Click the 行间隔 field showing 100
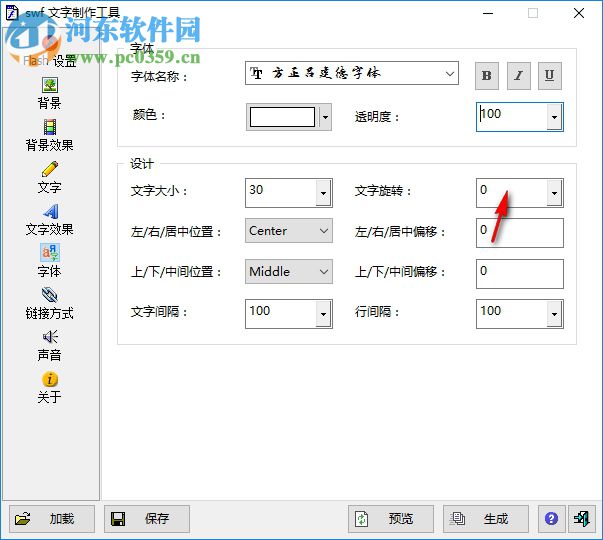 point(512,314)
